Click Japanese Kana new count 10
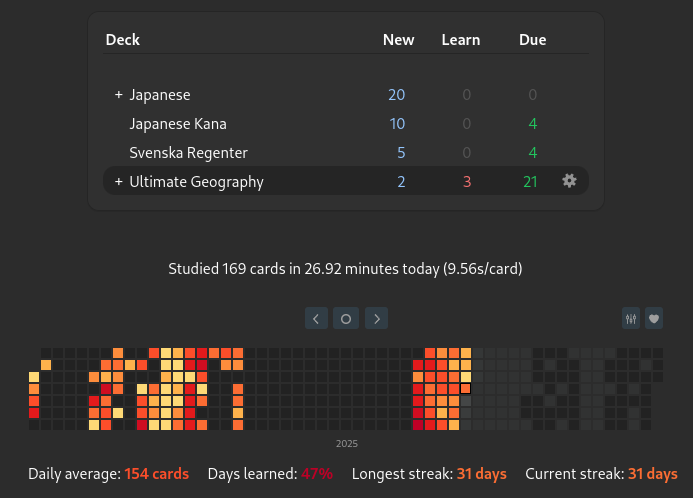The height and width of the screenshot is (498, 693). [x=397, y=124]
